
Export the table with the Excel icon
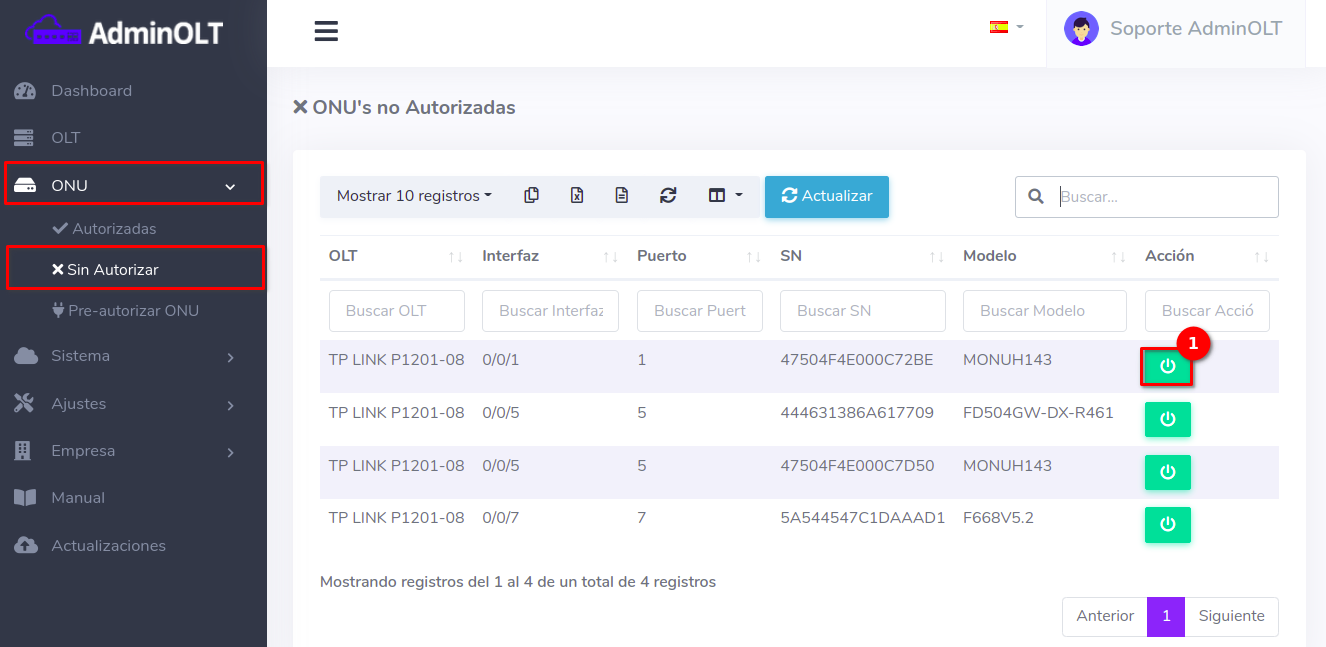tap(577, 196)
